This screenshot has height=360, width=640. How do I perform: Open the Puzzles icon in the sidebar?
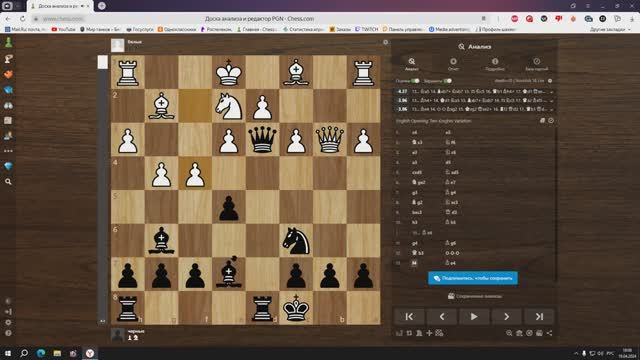click(x=8, y=74)
